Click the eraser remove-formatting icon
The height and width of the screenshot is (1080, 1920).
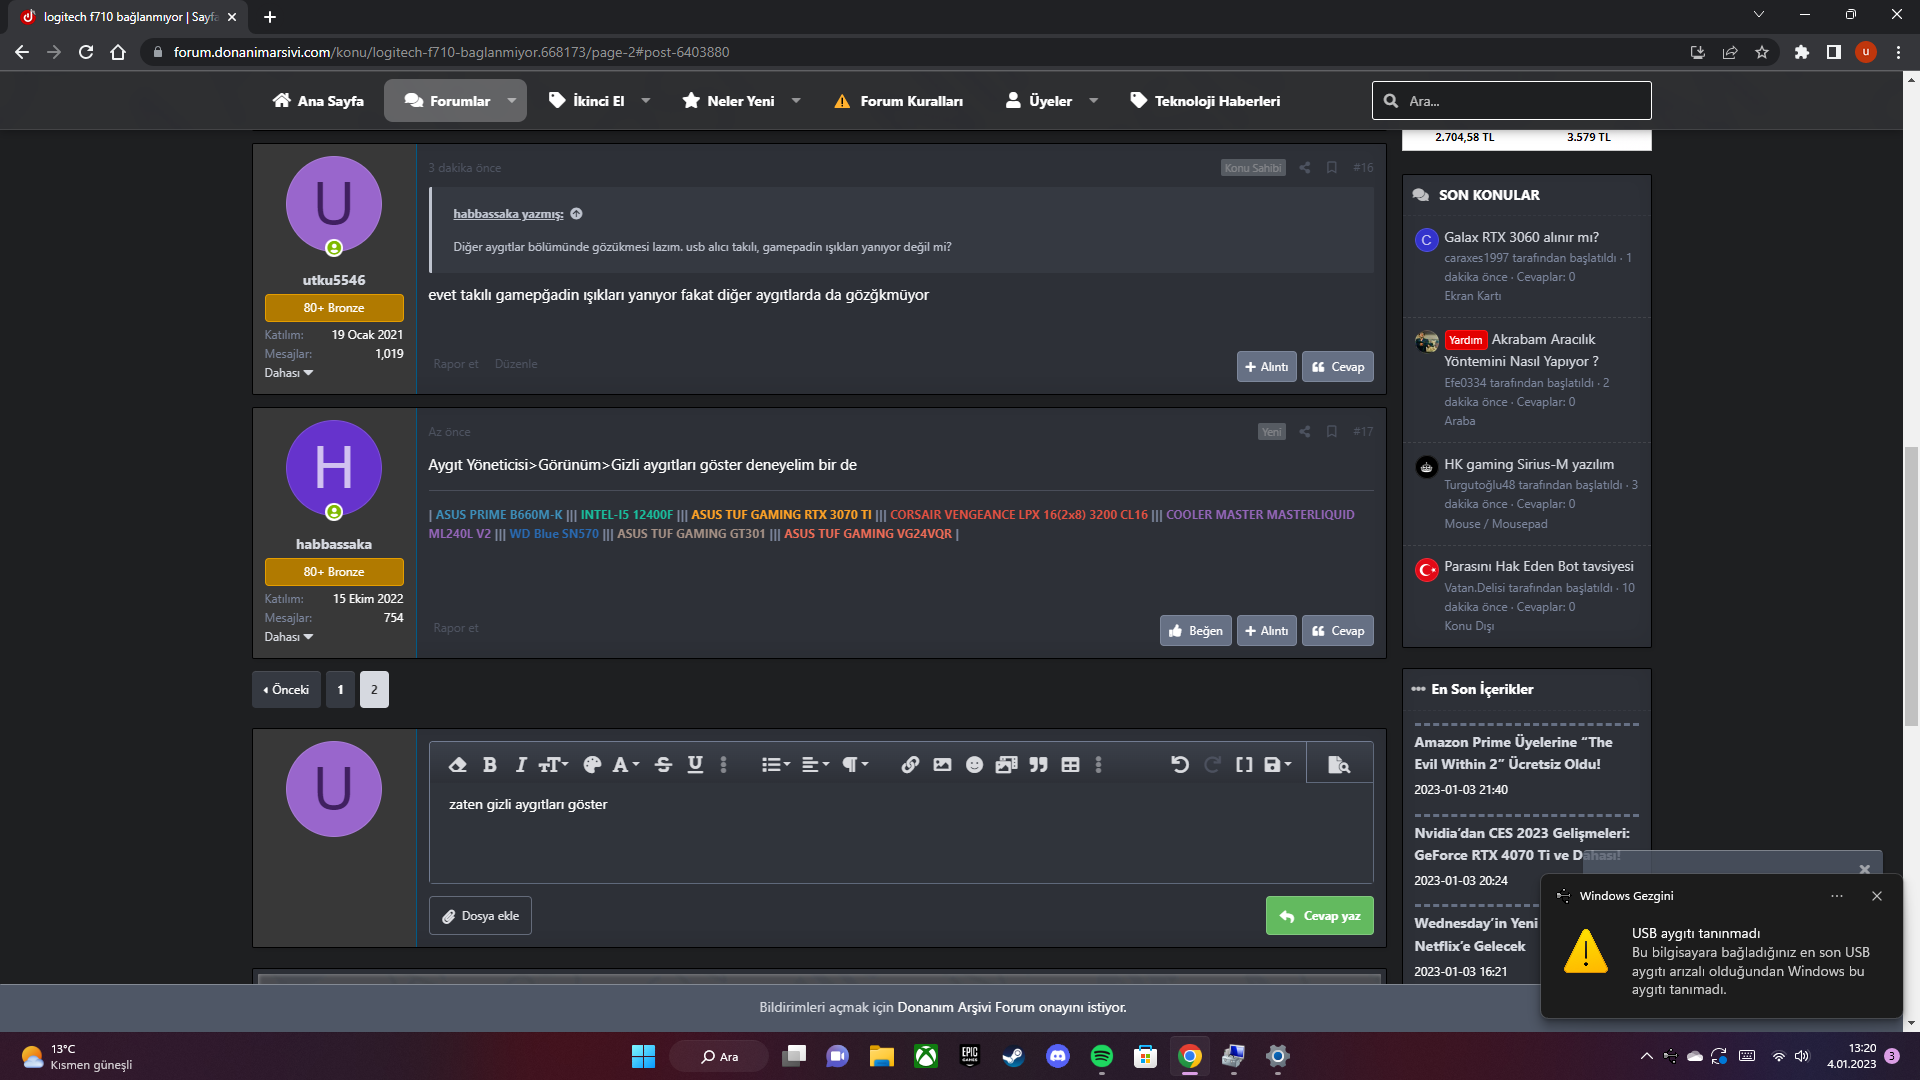(x=458, y=765)
